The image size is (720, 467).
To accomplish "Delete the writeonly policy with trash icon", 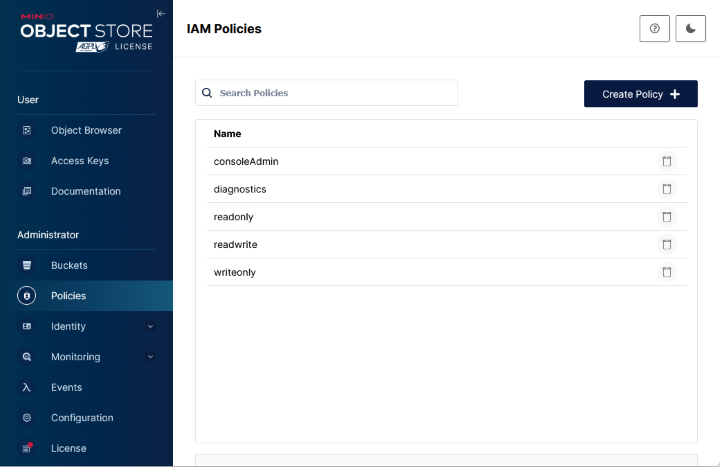I will pos(666,272).
